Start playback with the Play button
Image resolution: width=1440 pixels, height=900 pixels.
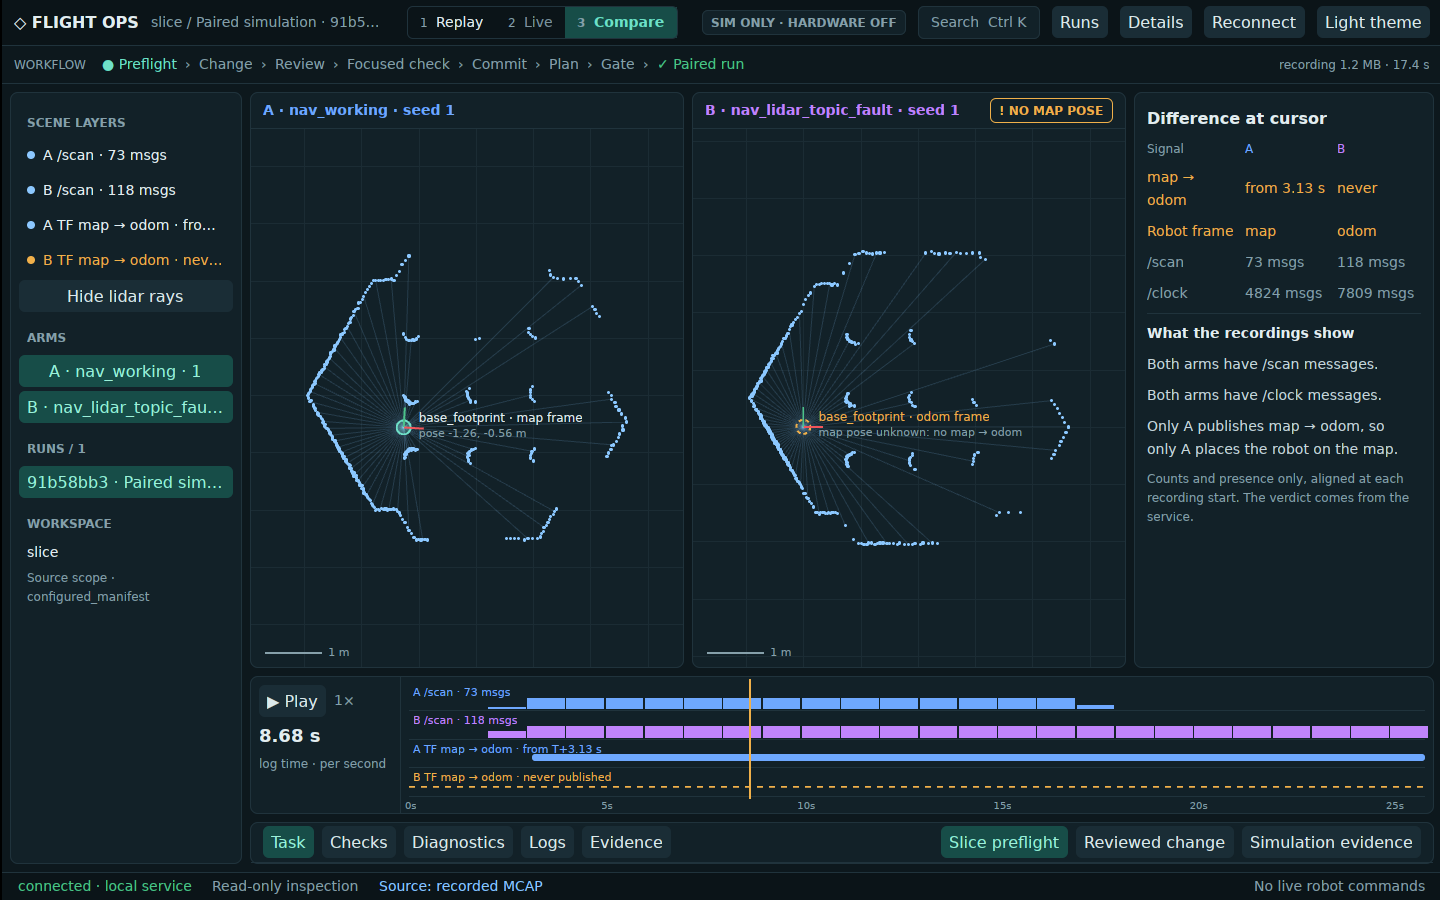point(292,701)
